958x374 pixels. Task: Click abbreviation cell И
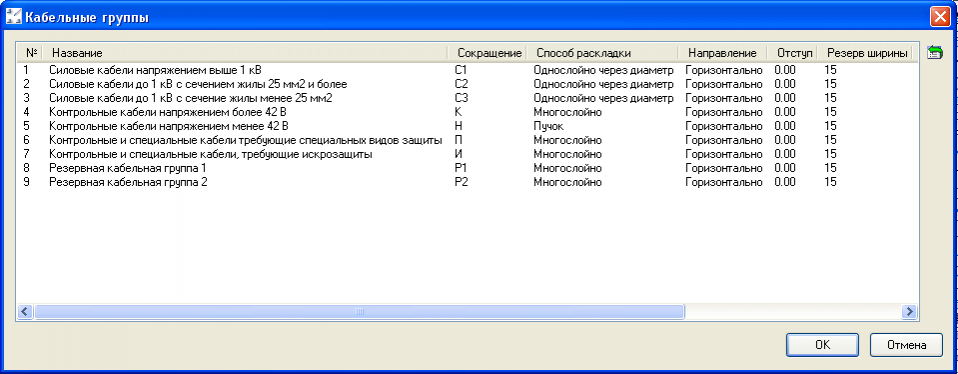click(x=459, y=154)
